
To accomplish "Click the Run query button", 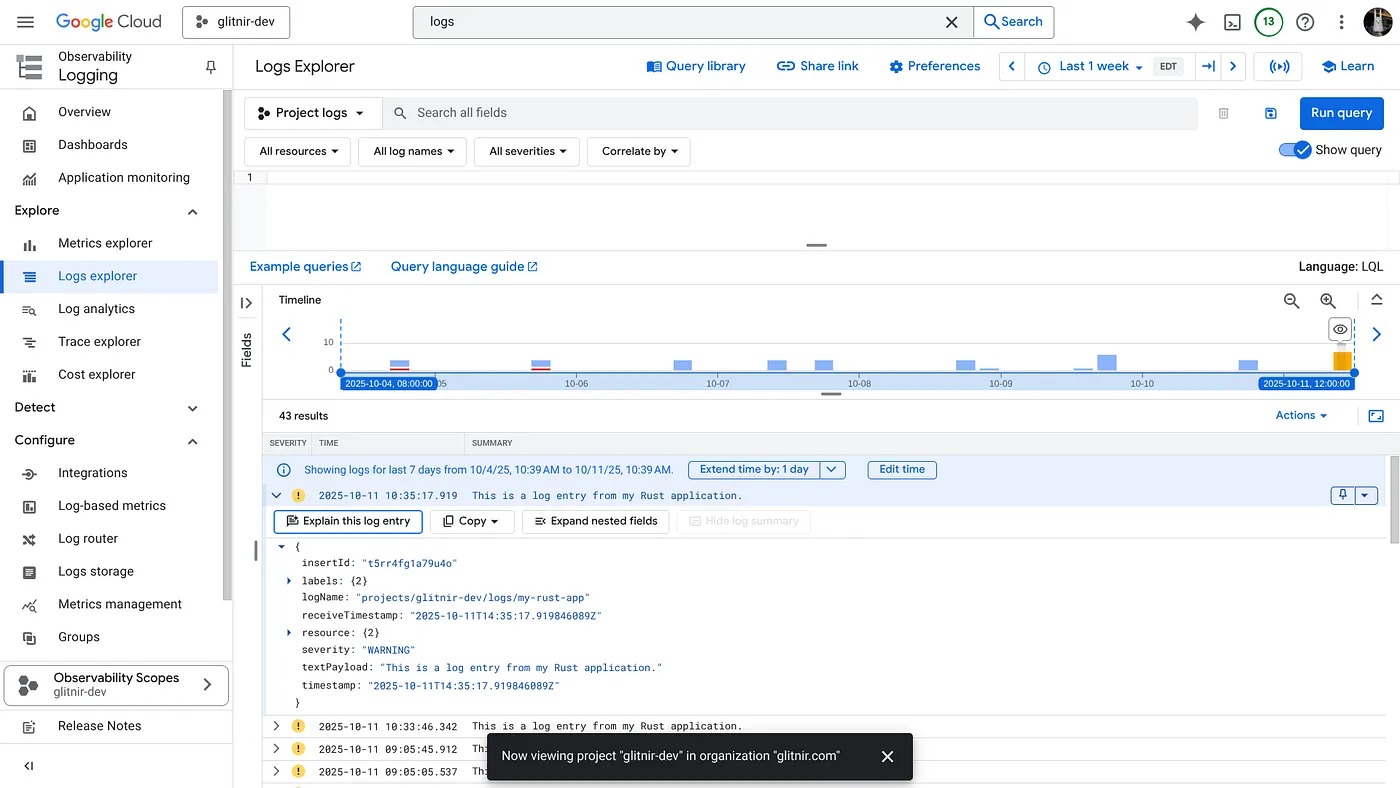I will tap(1341, 113).
